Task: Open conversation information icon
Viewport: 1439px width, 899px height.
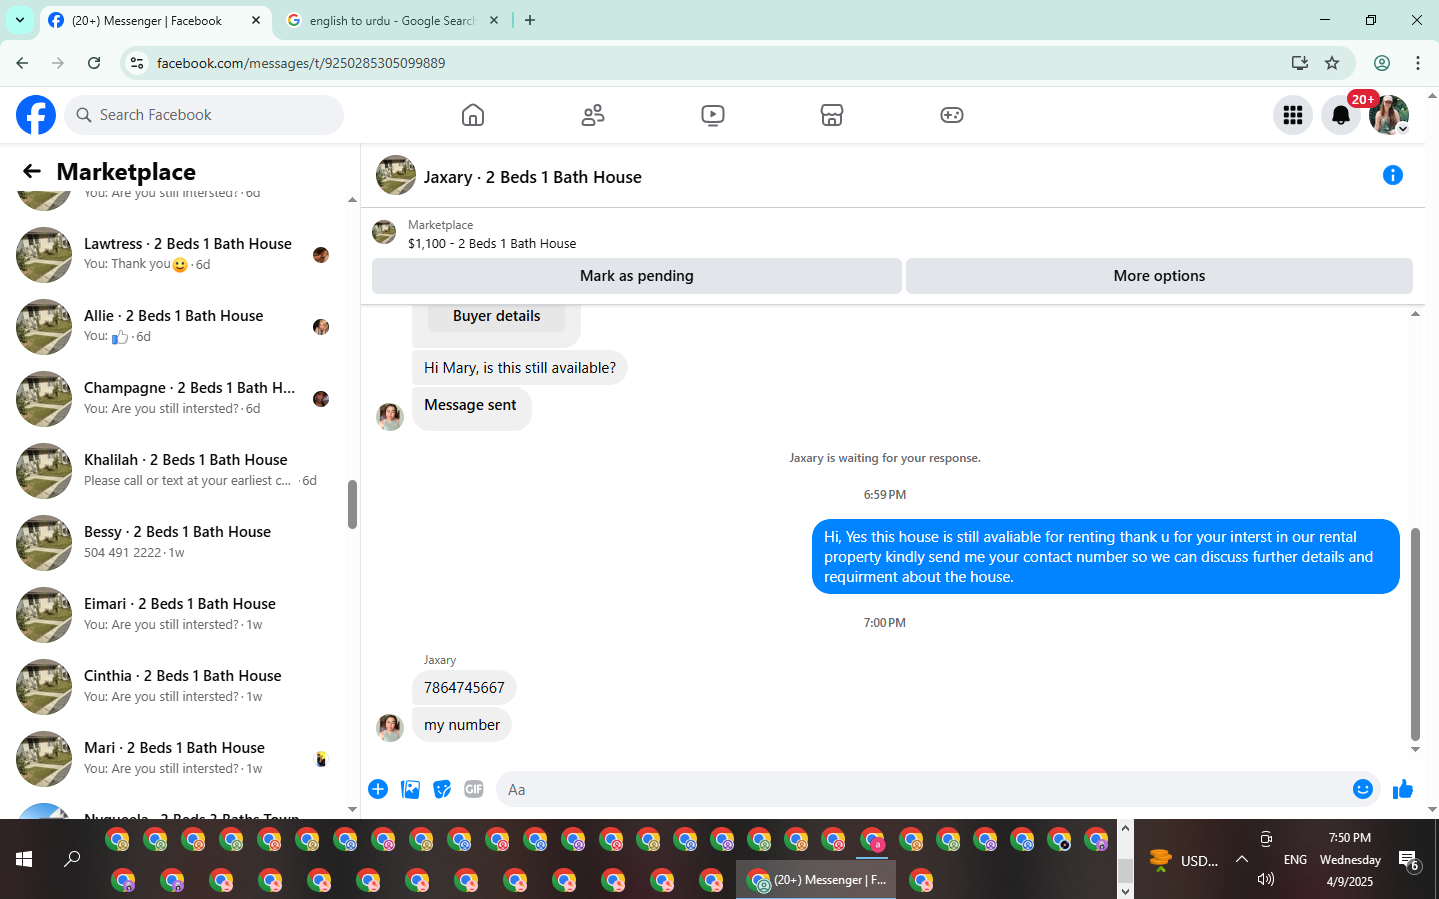Action: pyautogui.click(x=1392, y=175)
